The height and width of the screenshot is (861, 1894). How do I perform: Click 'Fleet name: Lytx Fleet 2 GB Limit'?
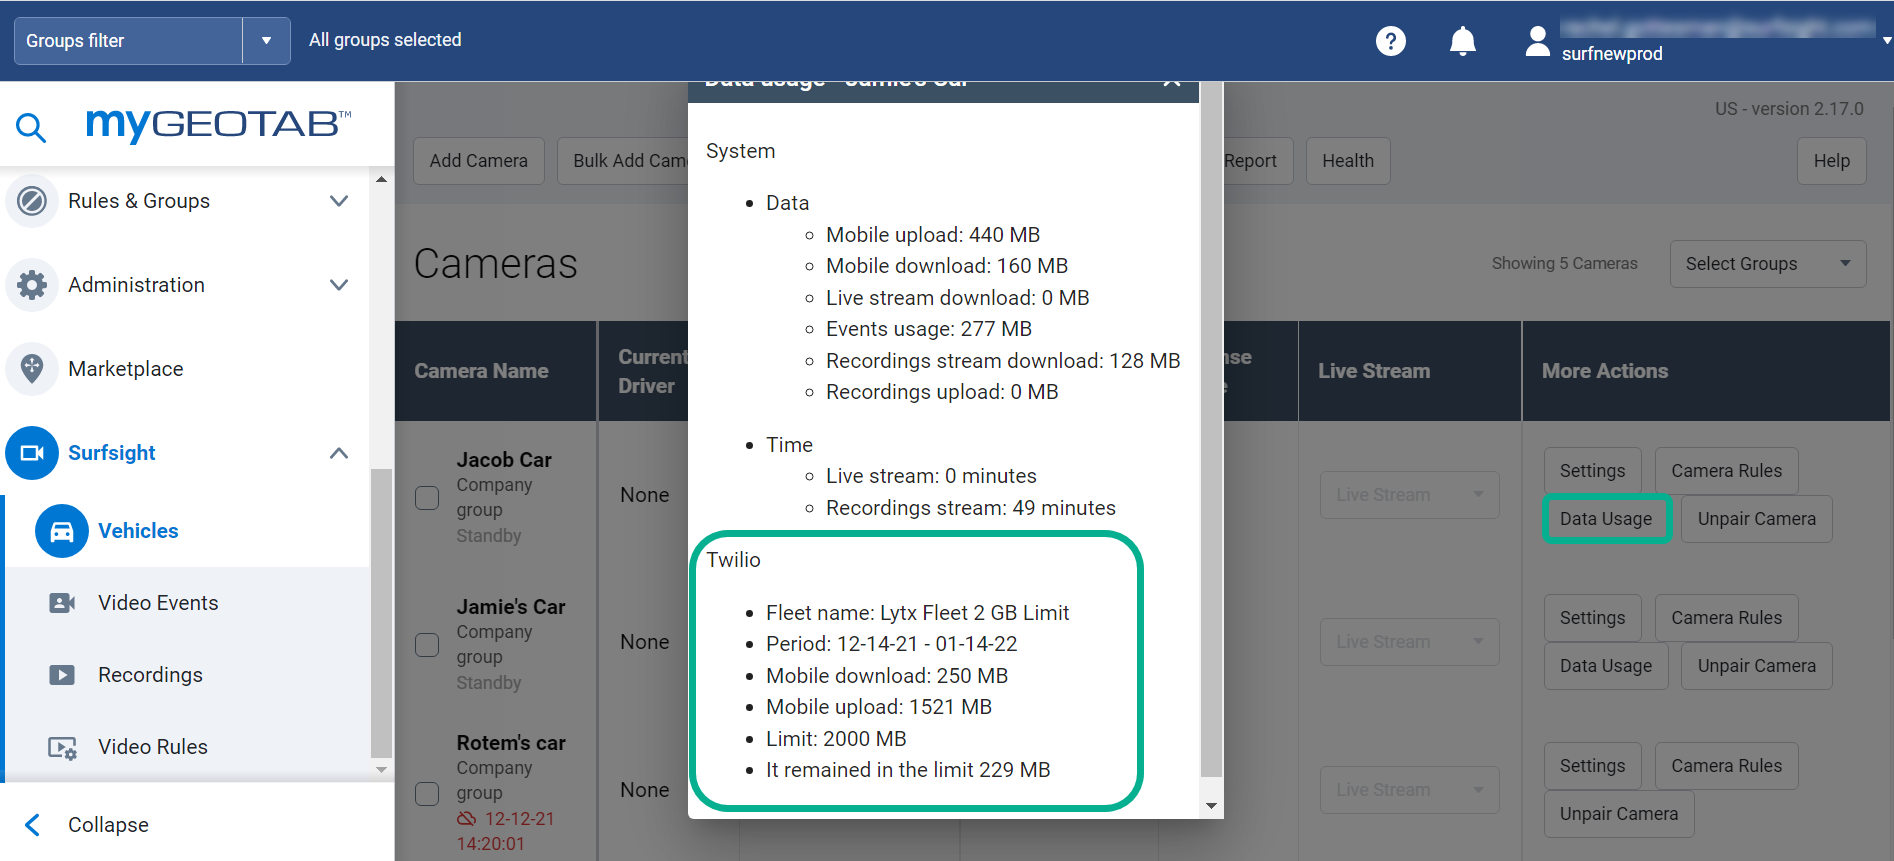pos(918,613)
